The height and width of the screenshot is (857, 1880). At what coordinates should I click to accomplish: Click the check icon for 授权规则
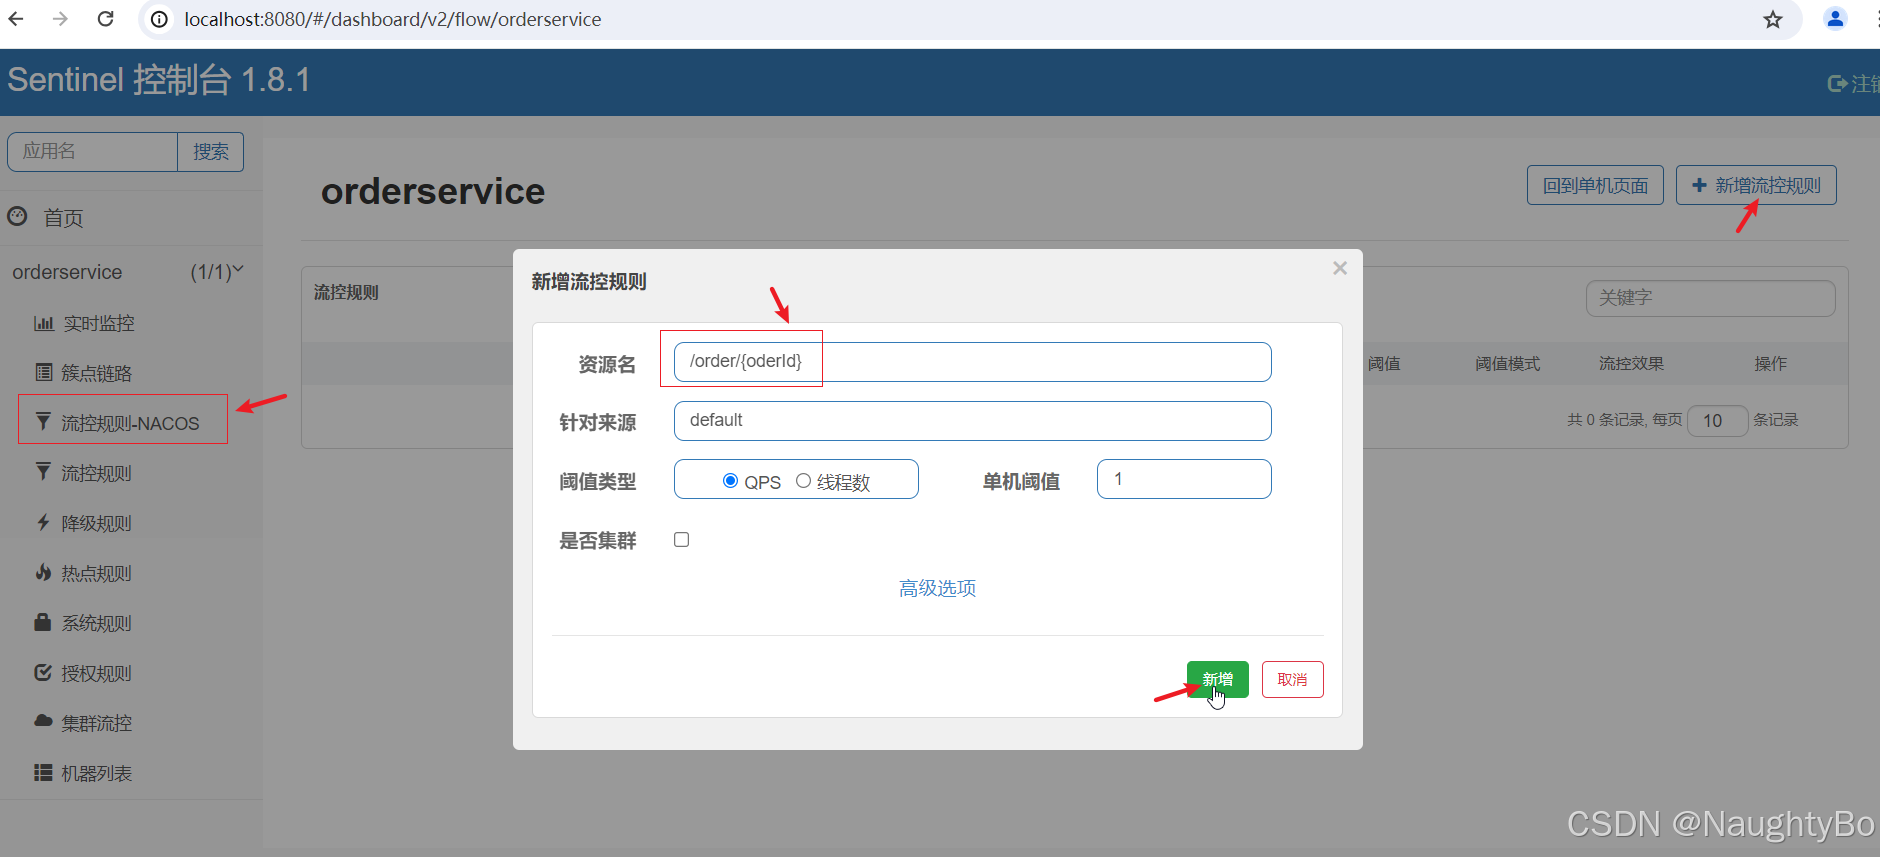[x=43, y=672]
